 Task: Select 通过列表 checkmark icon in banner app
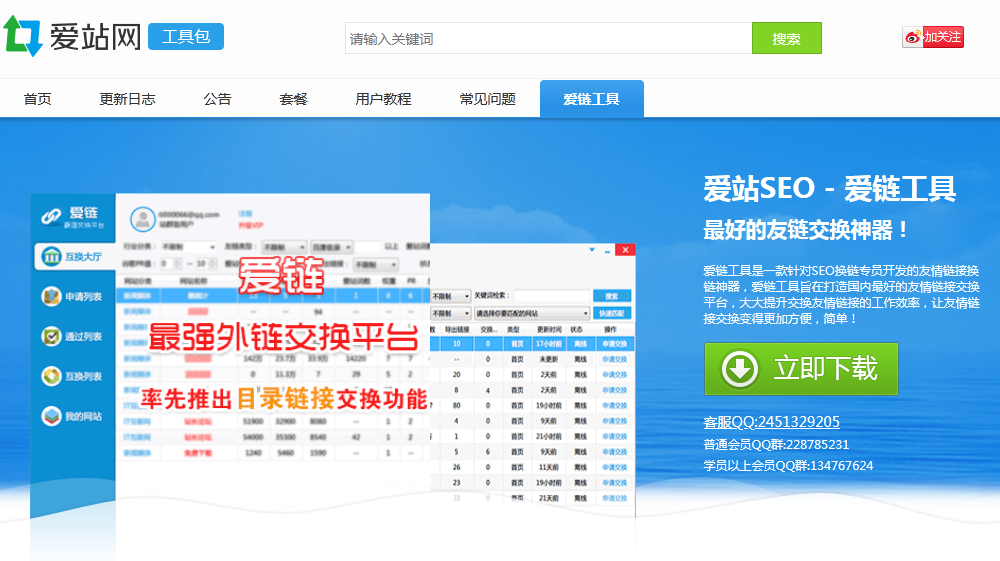pos(51,336)
